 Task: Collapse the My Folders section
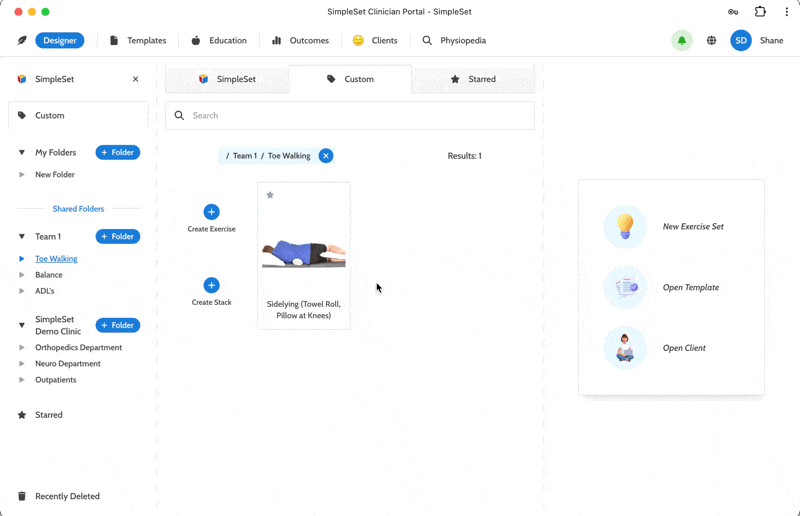21,152
